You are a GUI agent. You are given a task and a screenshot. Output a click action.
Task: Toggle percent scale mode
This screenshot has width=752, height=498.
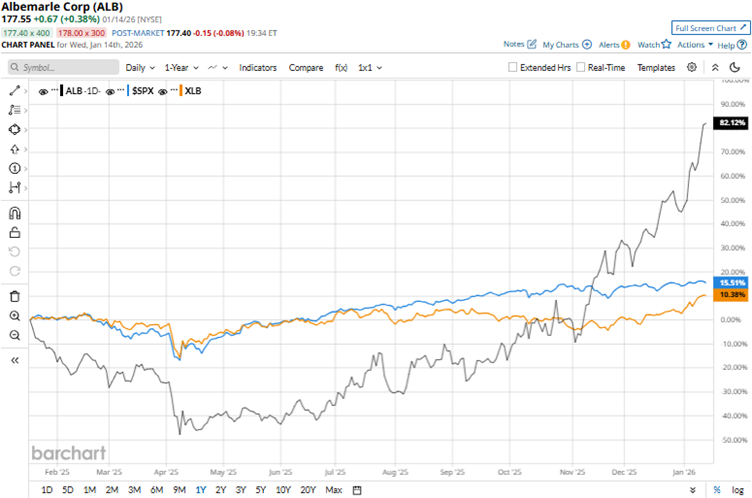(717, 490)
